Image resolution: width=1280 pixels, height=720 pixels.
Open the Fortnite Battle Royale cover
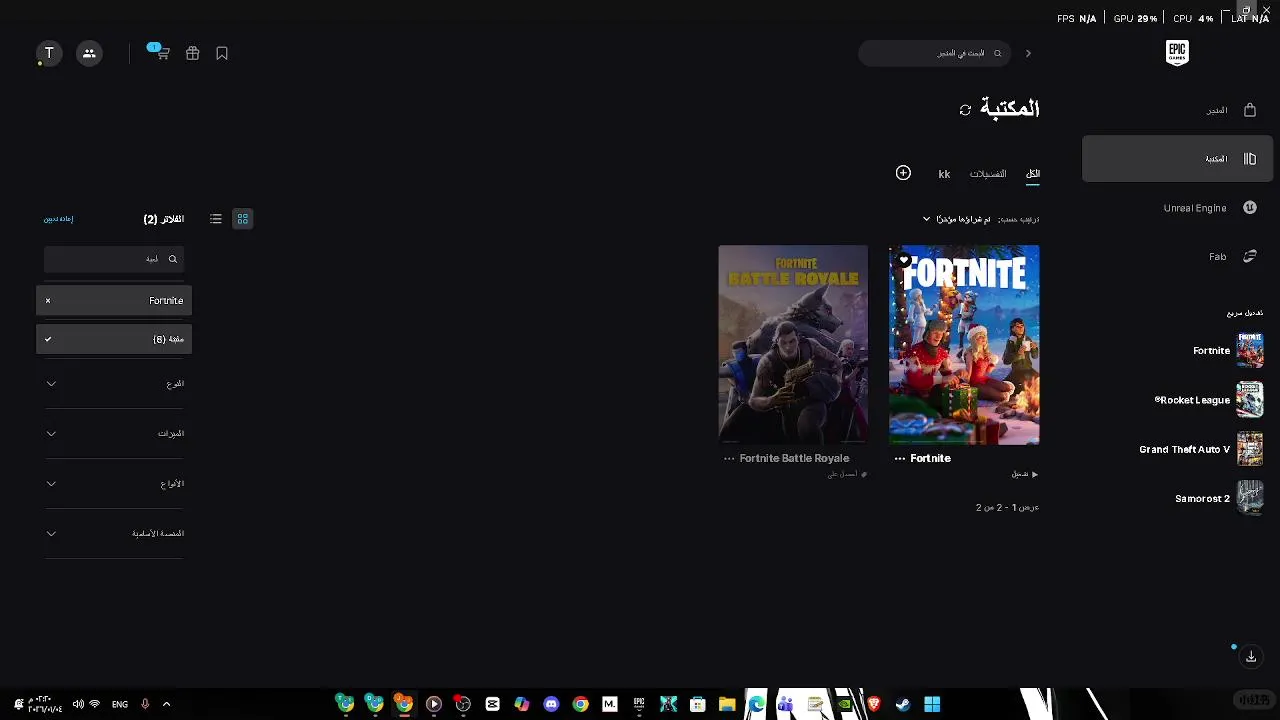click(x=793, y=345)
